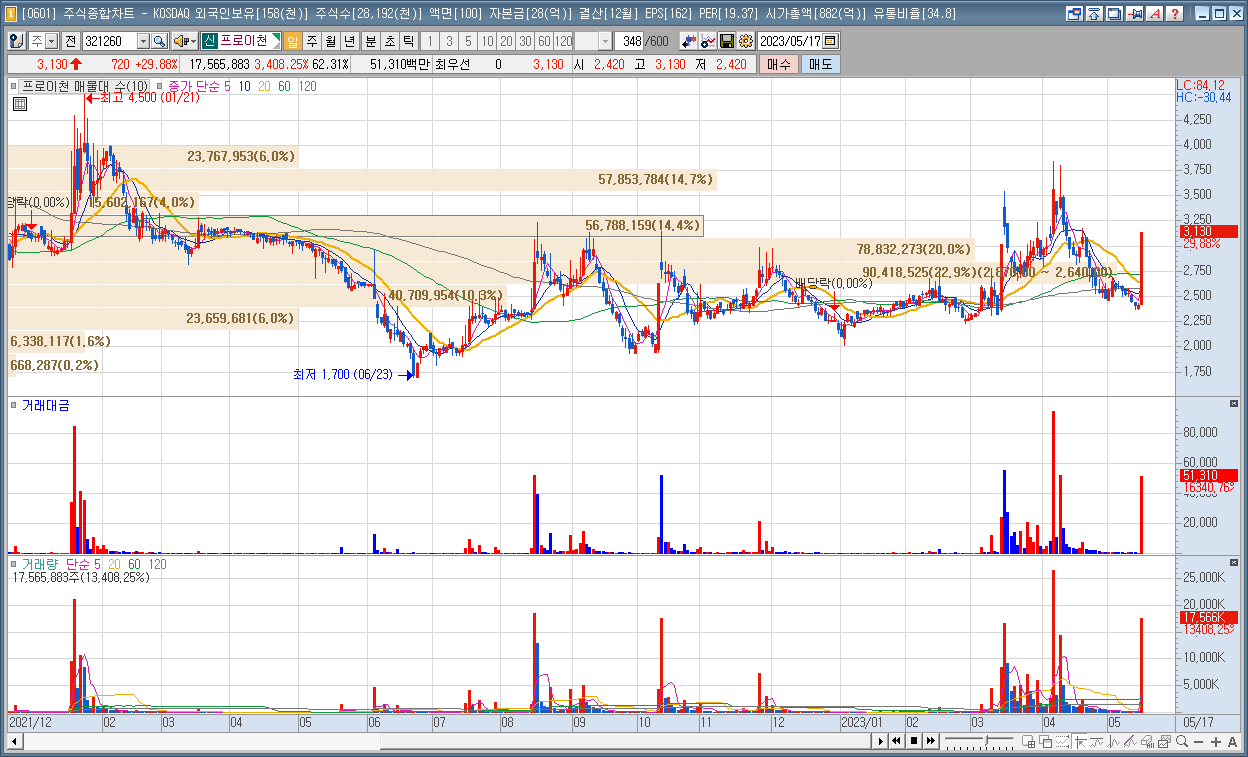Click the date field 2023/05/17
1248x757 pixels.
click(790, 41)
